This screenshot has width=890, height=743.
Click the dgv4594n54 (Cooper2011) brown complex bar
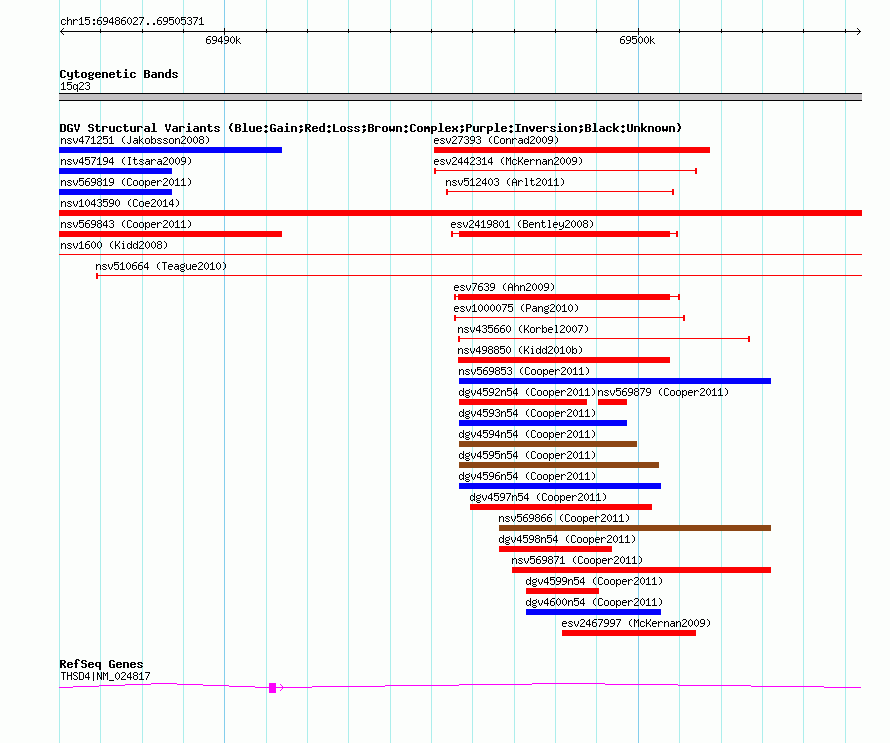(x=548, y=444)
